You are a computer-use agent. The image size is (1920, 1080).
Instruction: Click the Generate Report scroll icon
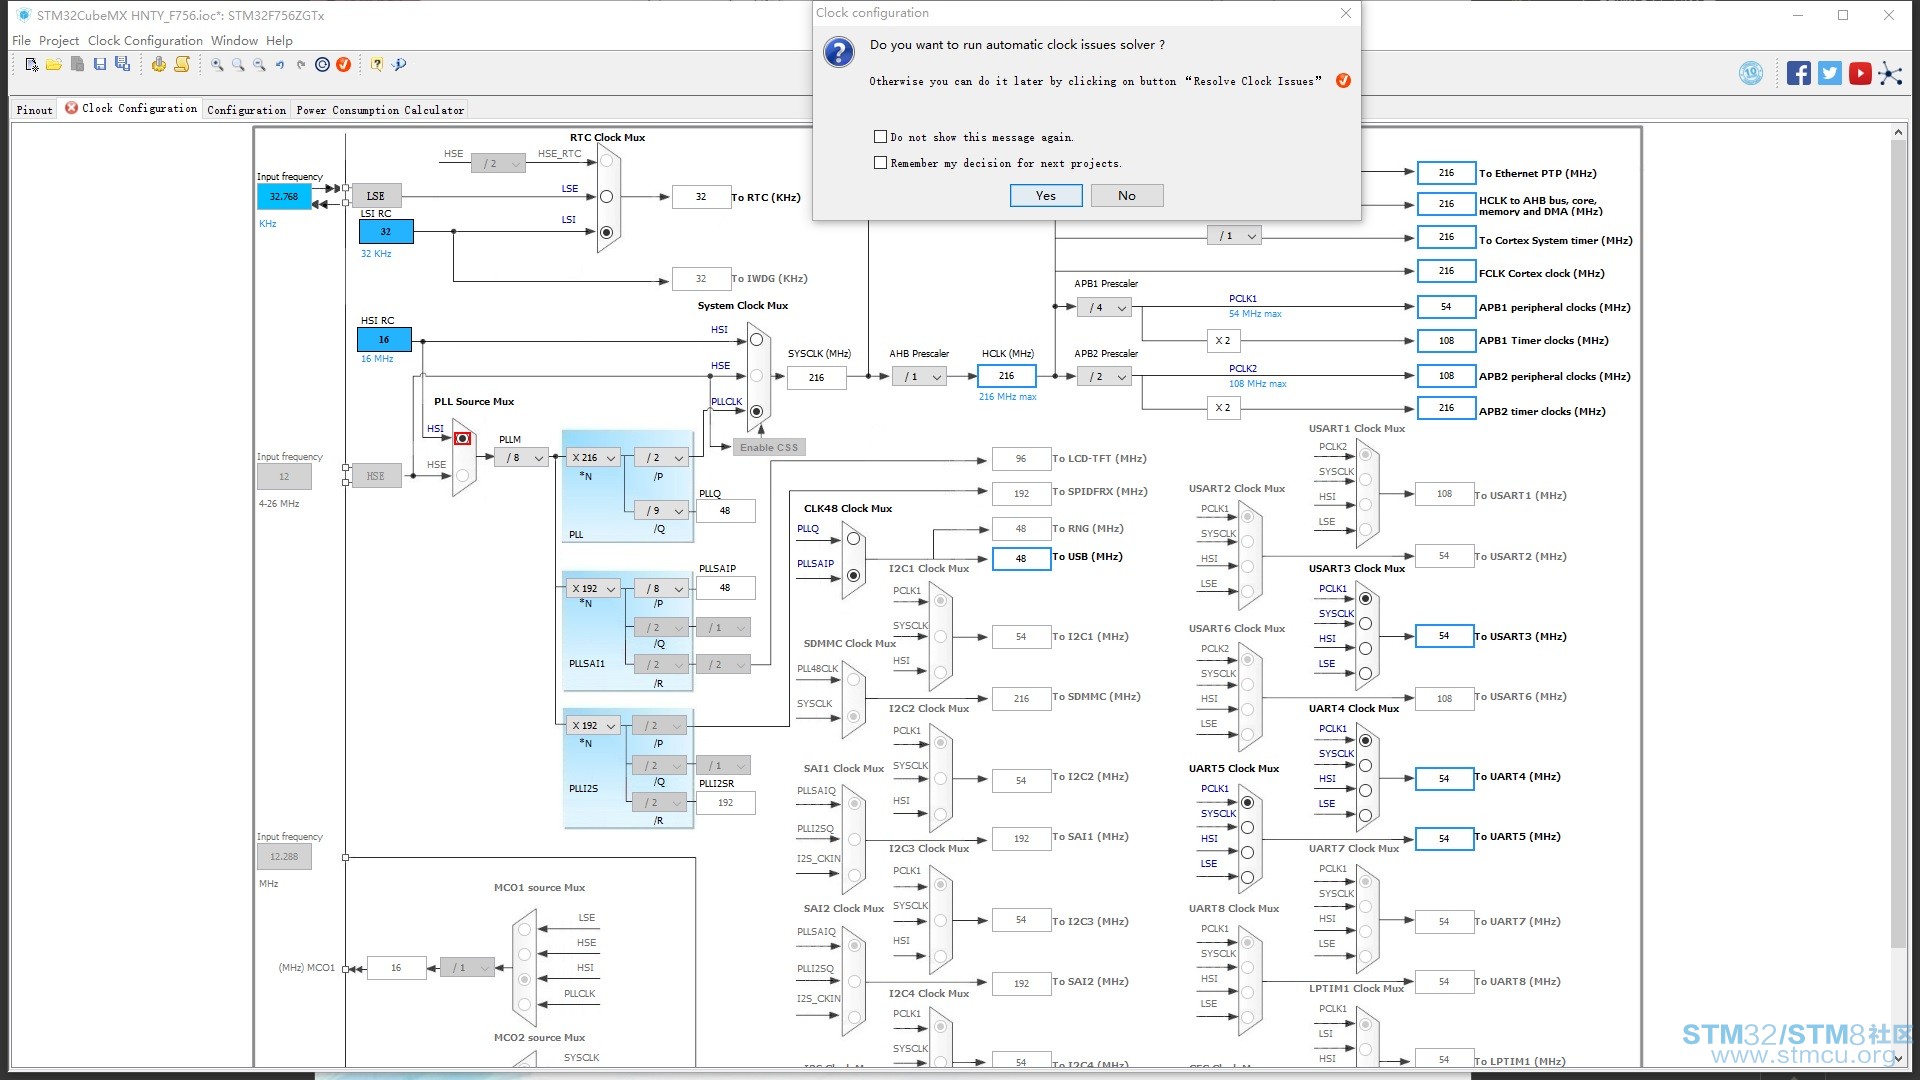[182, 65]
